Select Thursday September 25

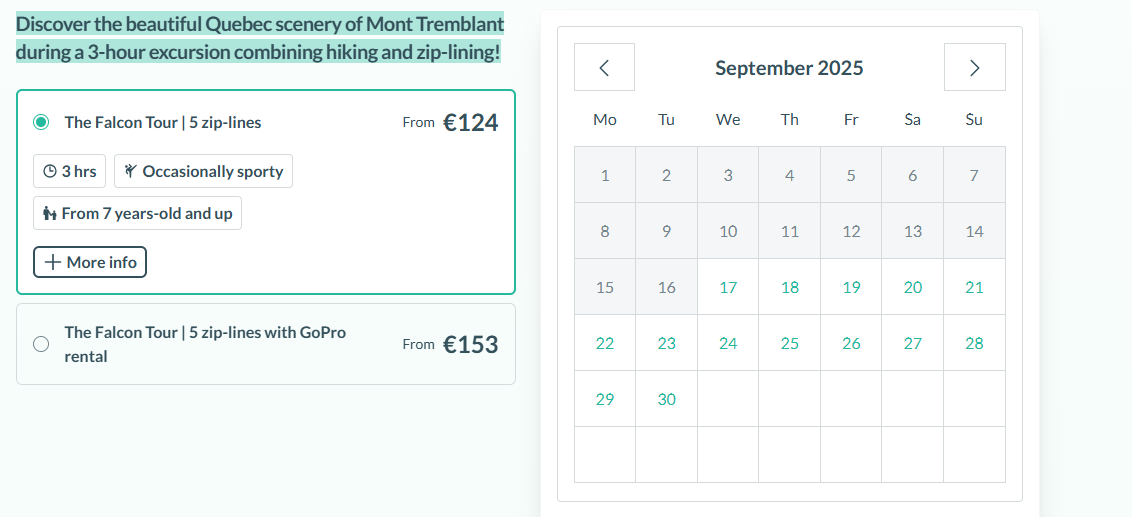(790, 343)
